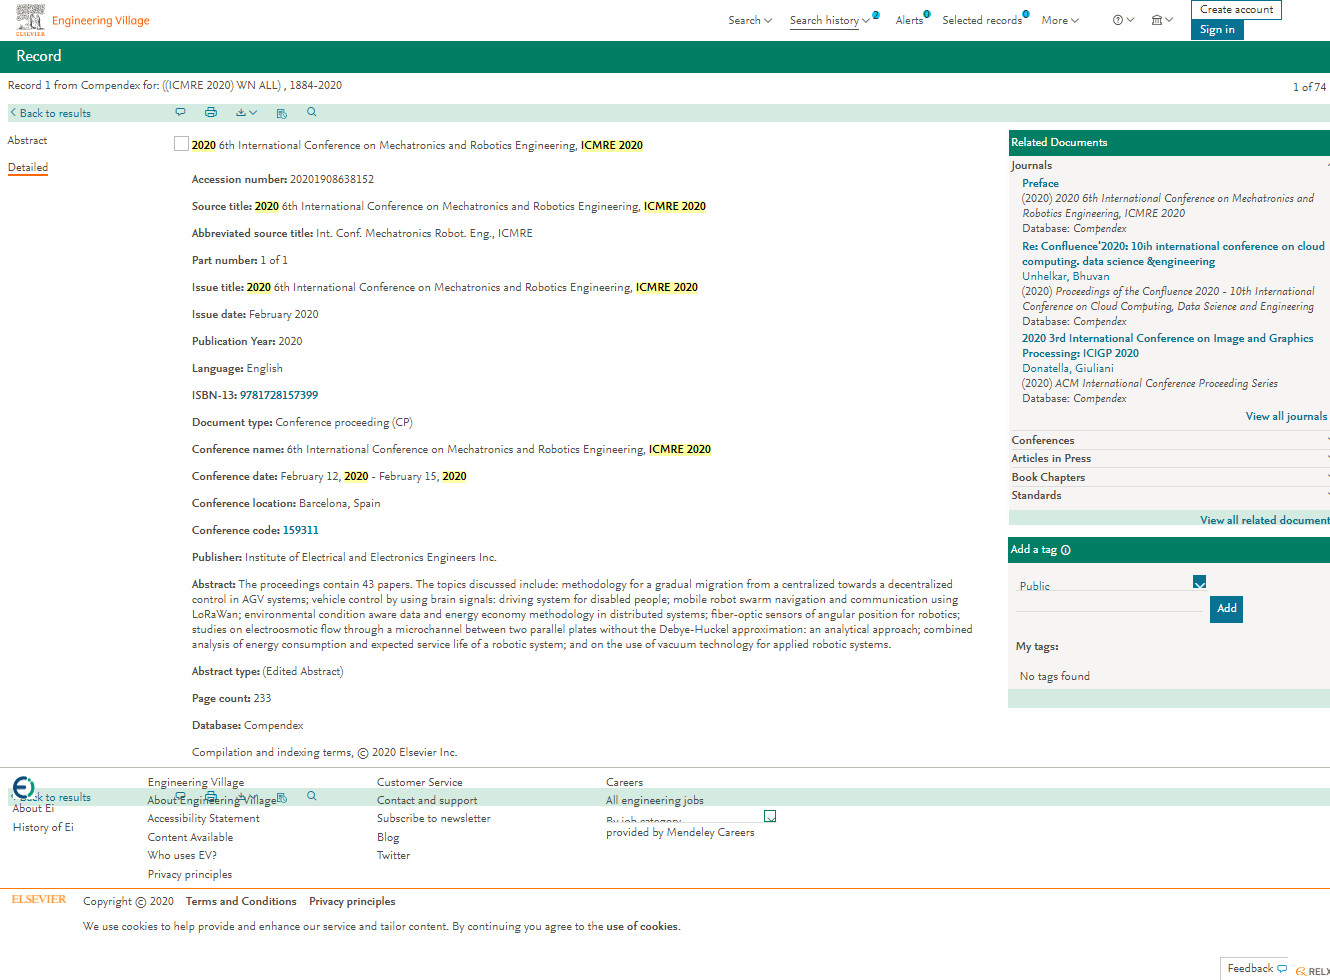Collapse the Journals related section
This screenshot has height=980, width=1330.
click(1169, 165)
